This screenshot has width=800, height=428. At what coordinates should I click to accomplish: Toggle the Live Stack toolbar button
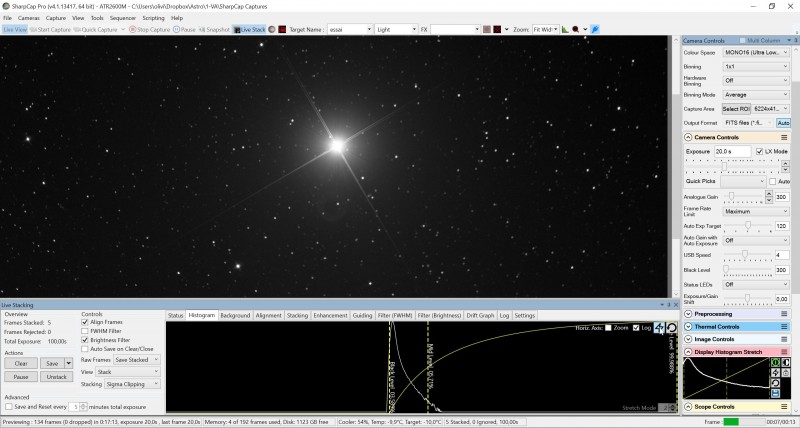tap(249, 30)
